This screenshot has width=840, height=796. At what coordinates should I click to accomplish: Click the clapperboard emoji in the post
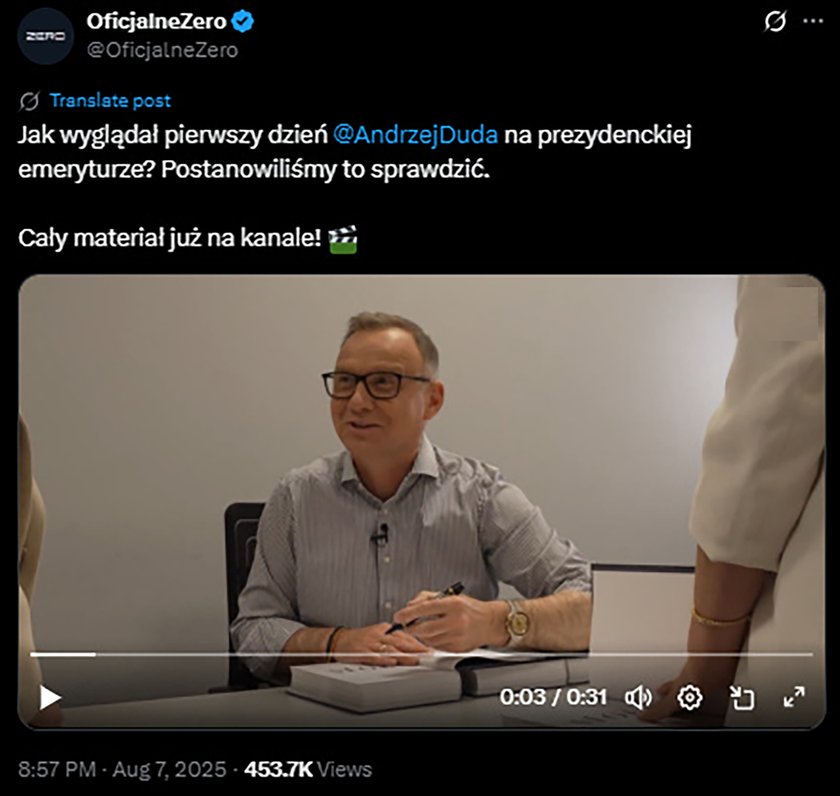pos(343,239)
